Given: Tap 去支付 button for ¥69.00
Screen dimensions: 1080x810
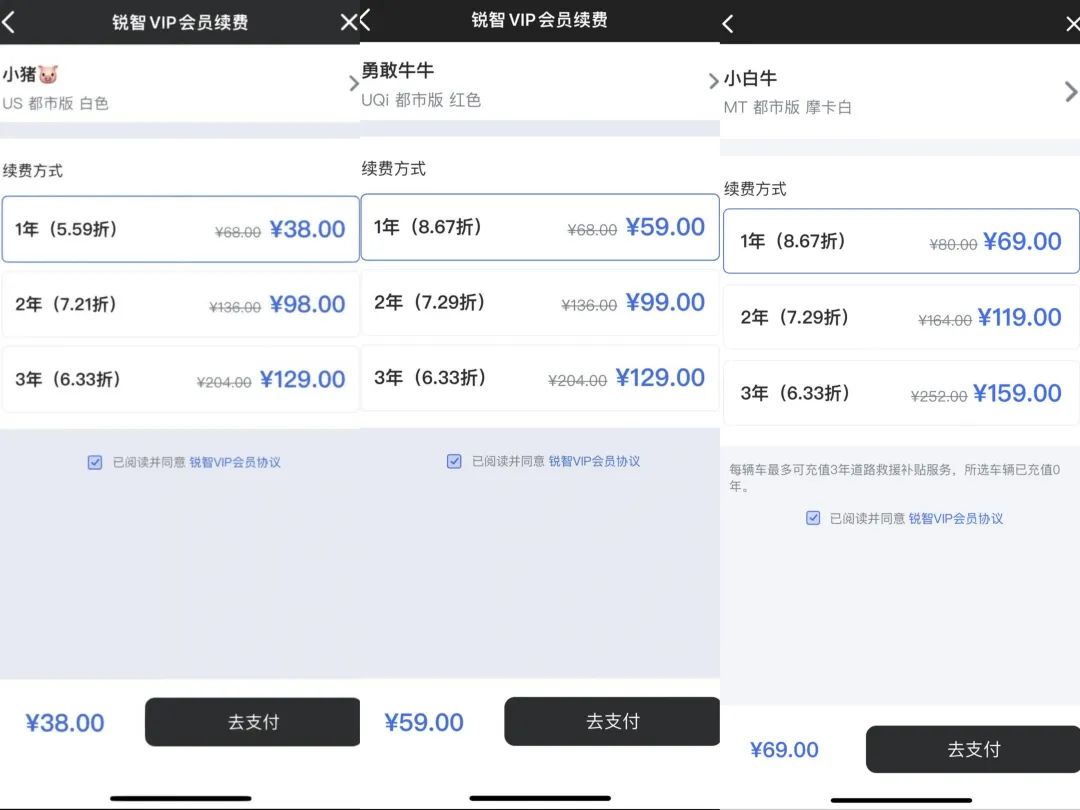Looking at the screenshot, I should click(973, 749).
